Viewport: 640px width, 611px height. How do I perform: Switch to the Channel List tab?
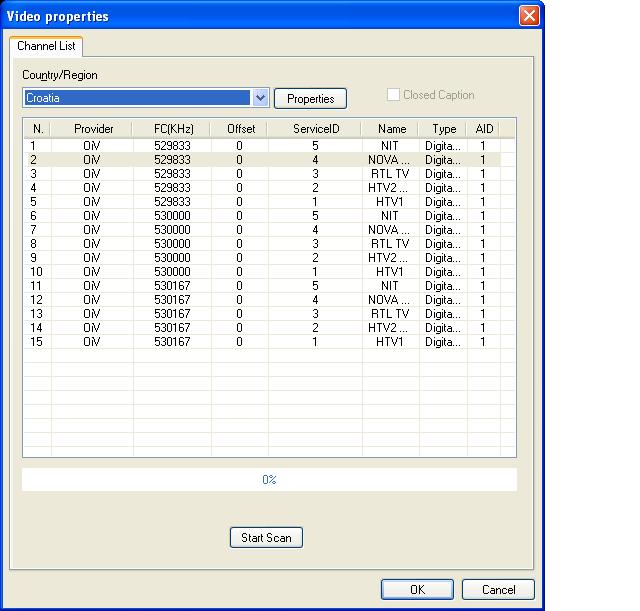pos(47,47)
